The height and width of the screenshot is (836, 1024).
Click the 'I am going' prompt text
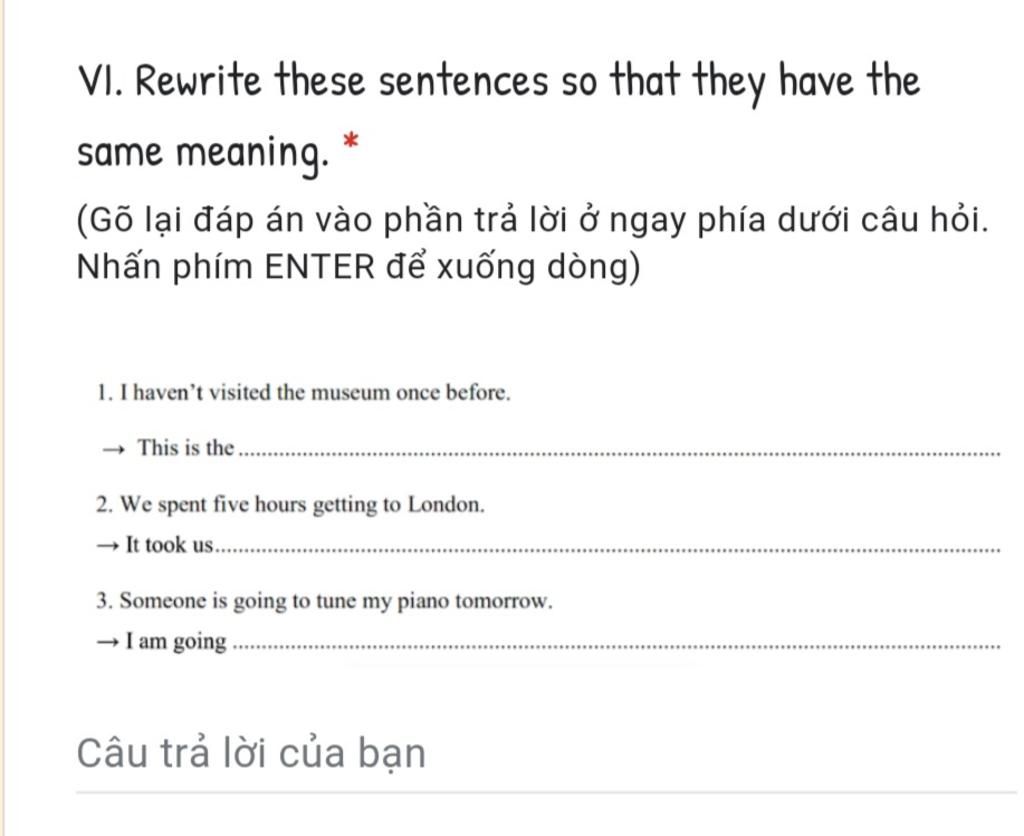176,642
